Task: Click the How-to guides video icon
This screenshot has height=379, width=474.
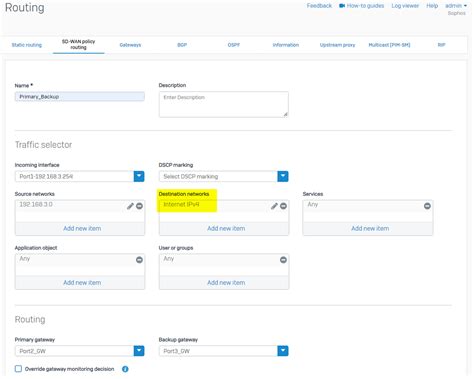Action: 342,6
